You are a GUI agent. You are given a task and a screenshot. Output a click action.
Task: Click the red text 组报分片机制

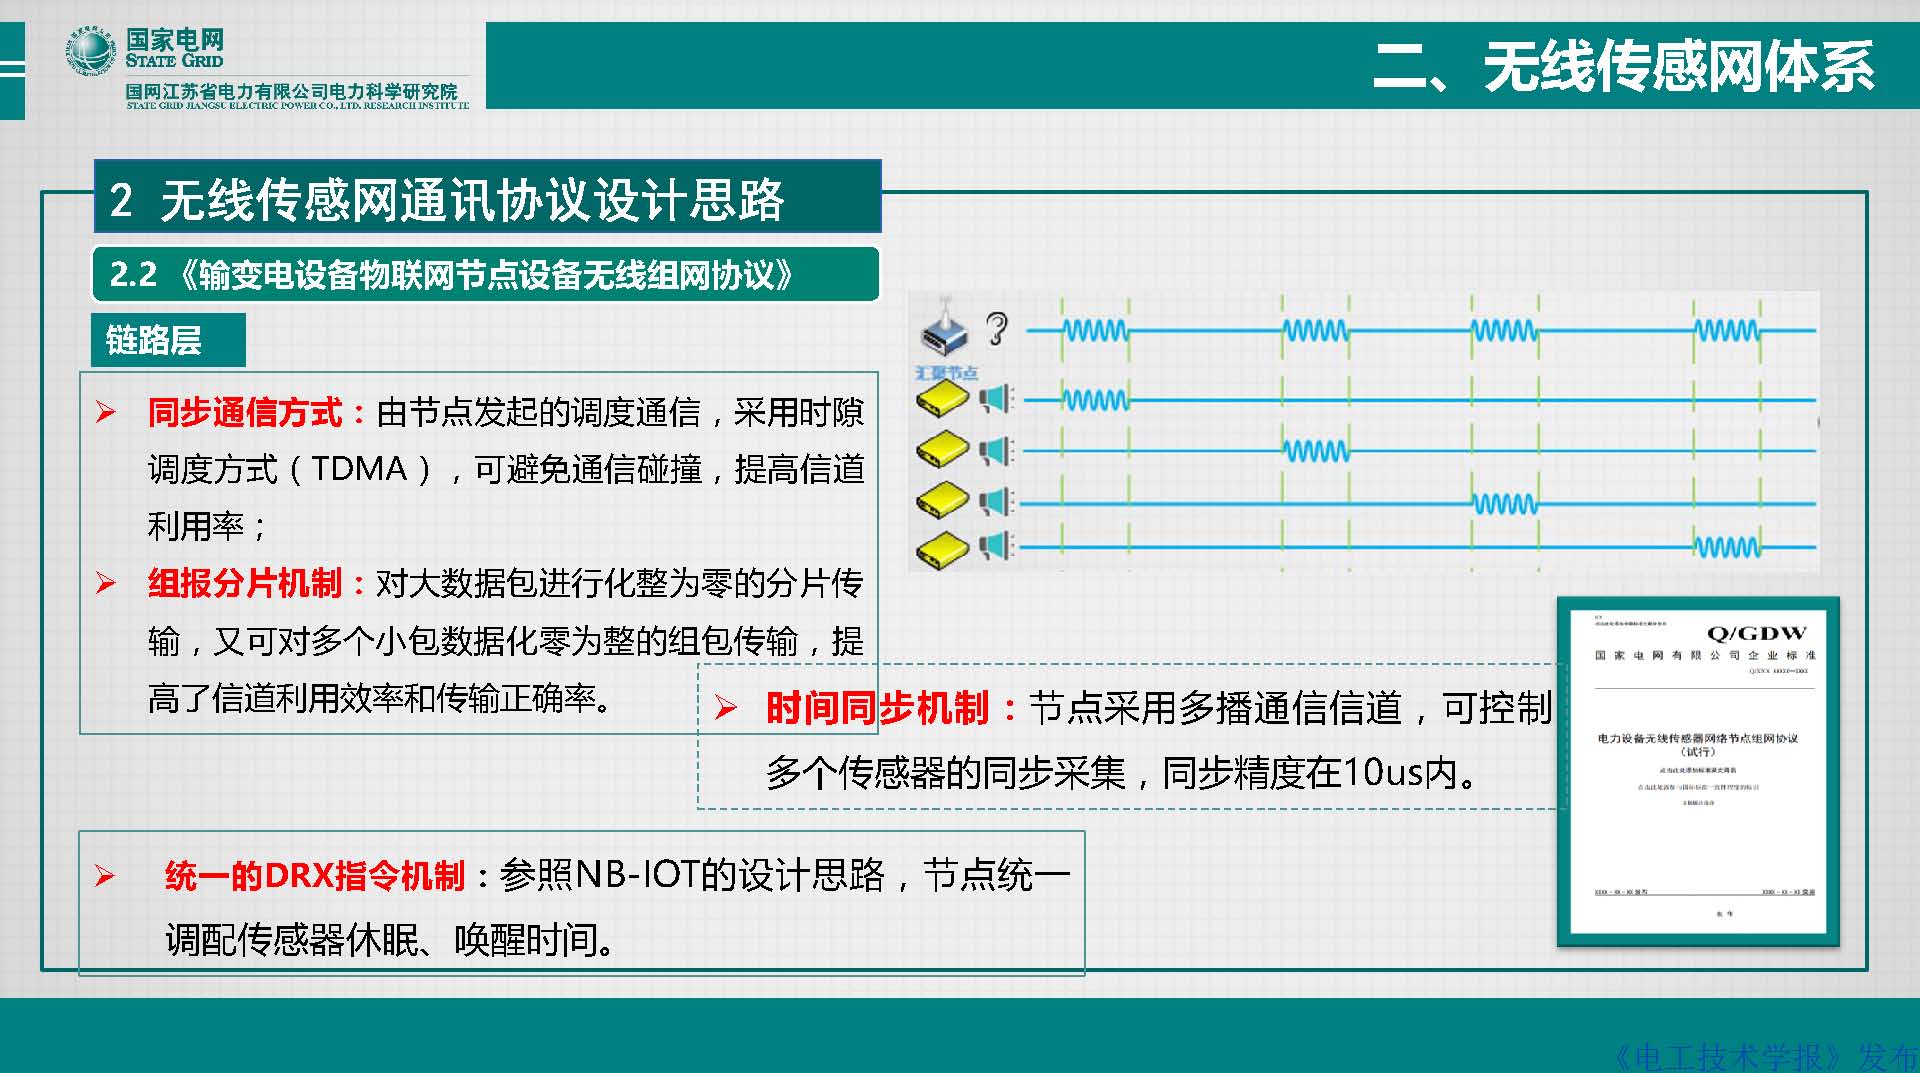click(x=245, y=583)
